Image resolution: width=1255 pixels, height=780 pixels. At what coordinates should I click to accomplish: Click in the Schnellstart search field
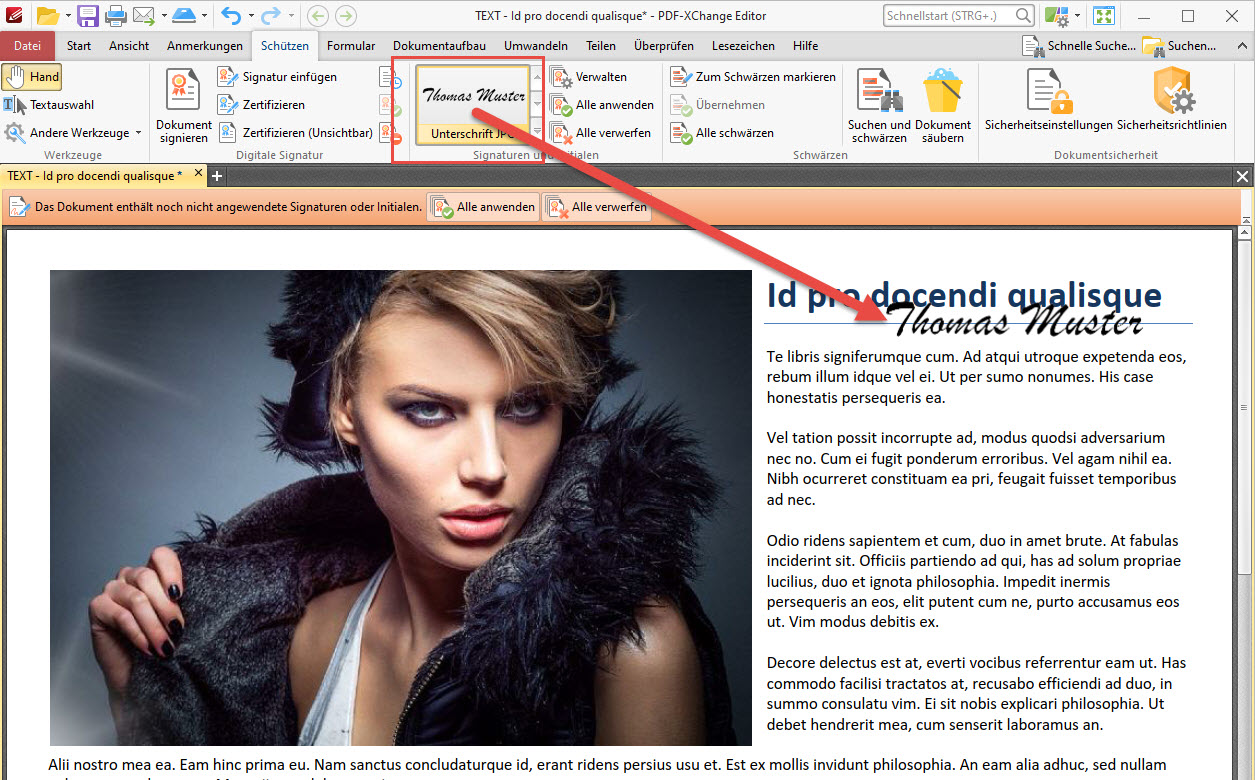tap(950, 16)
